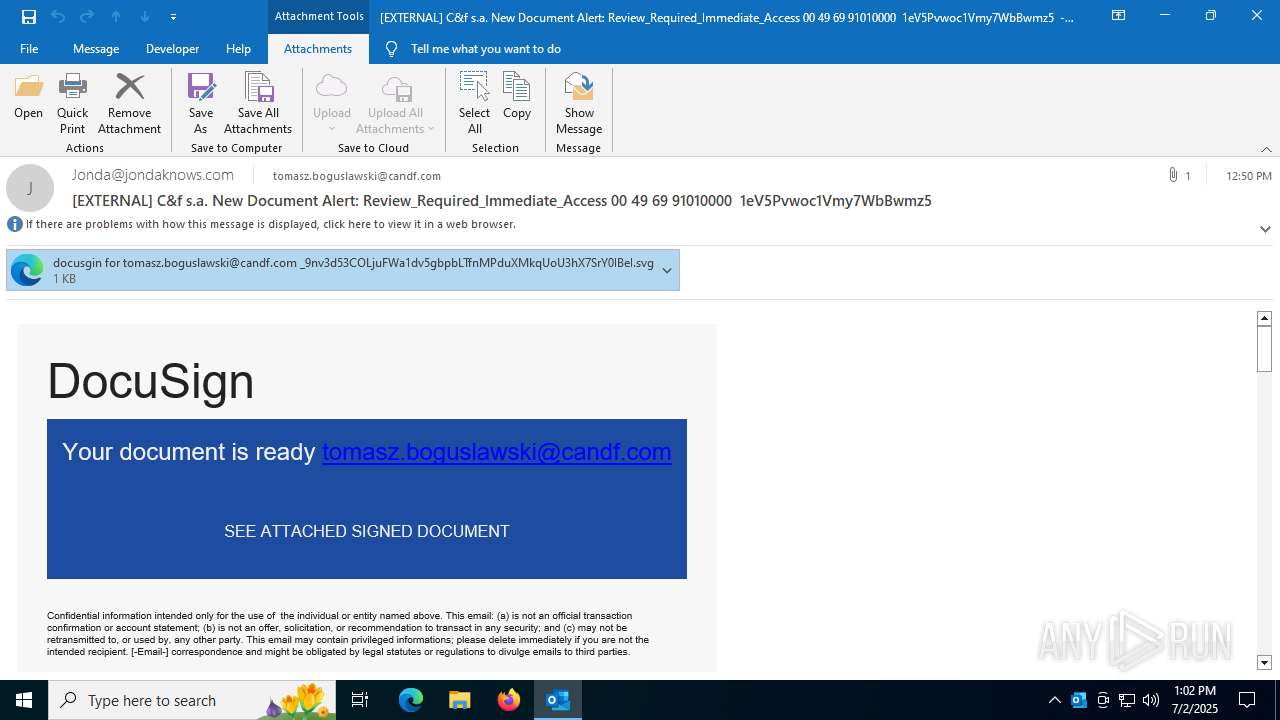
Task: Click the message scrollbar up arrow
Action: coord(1264,318)
